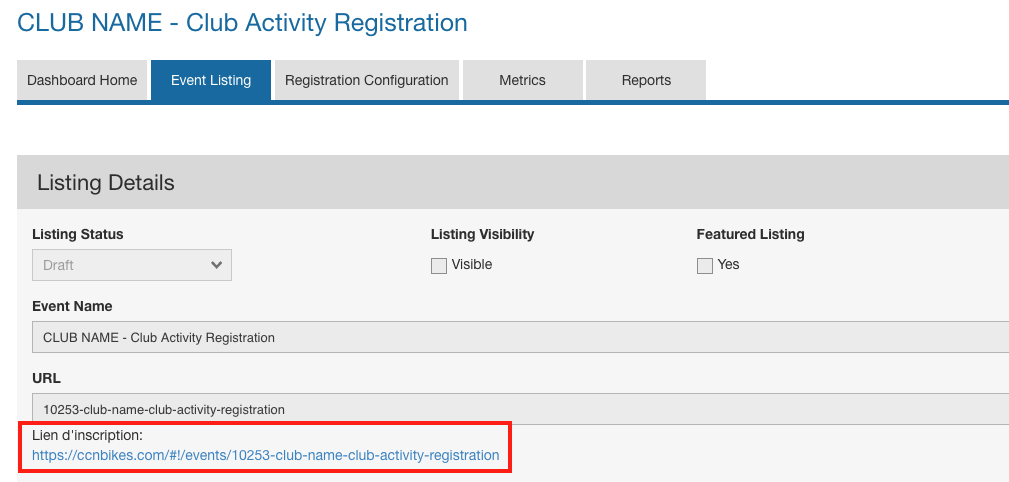Click inside the Event Name text field

[x=520, y=337]
